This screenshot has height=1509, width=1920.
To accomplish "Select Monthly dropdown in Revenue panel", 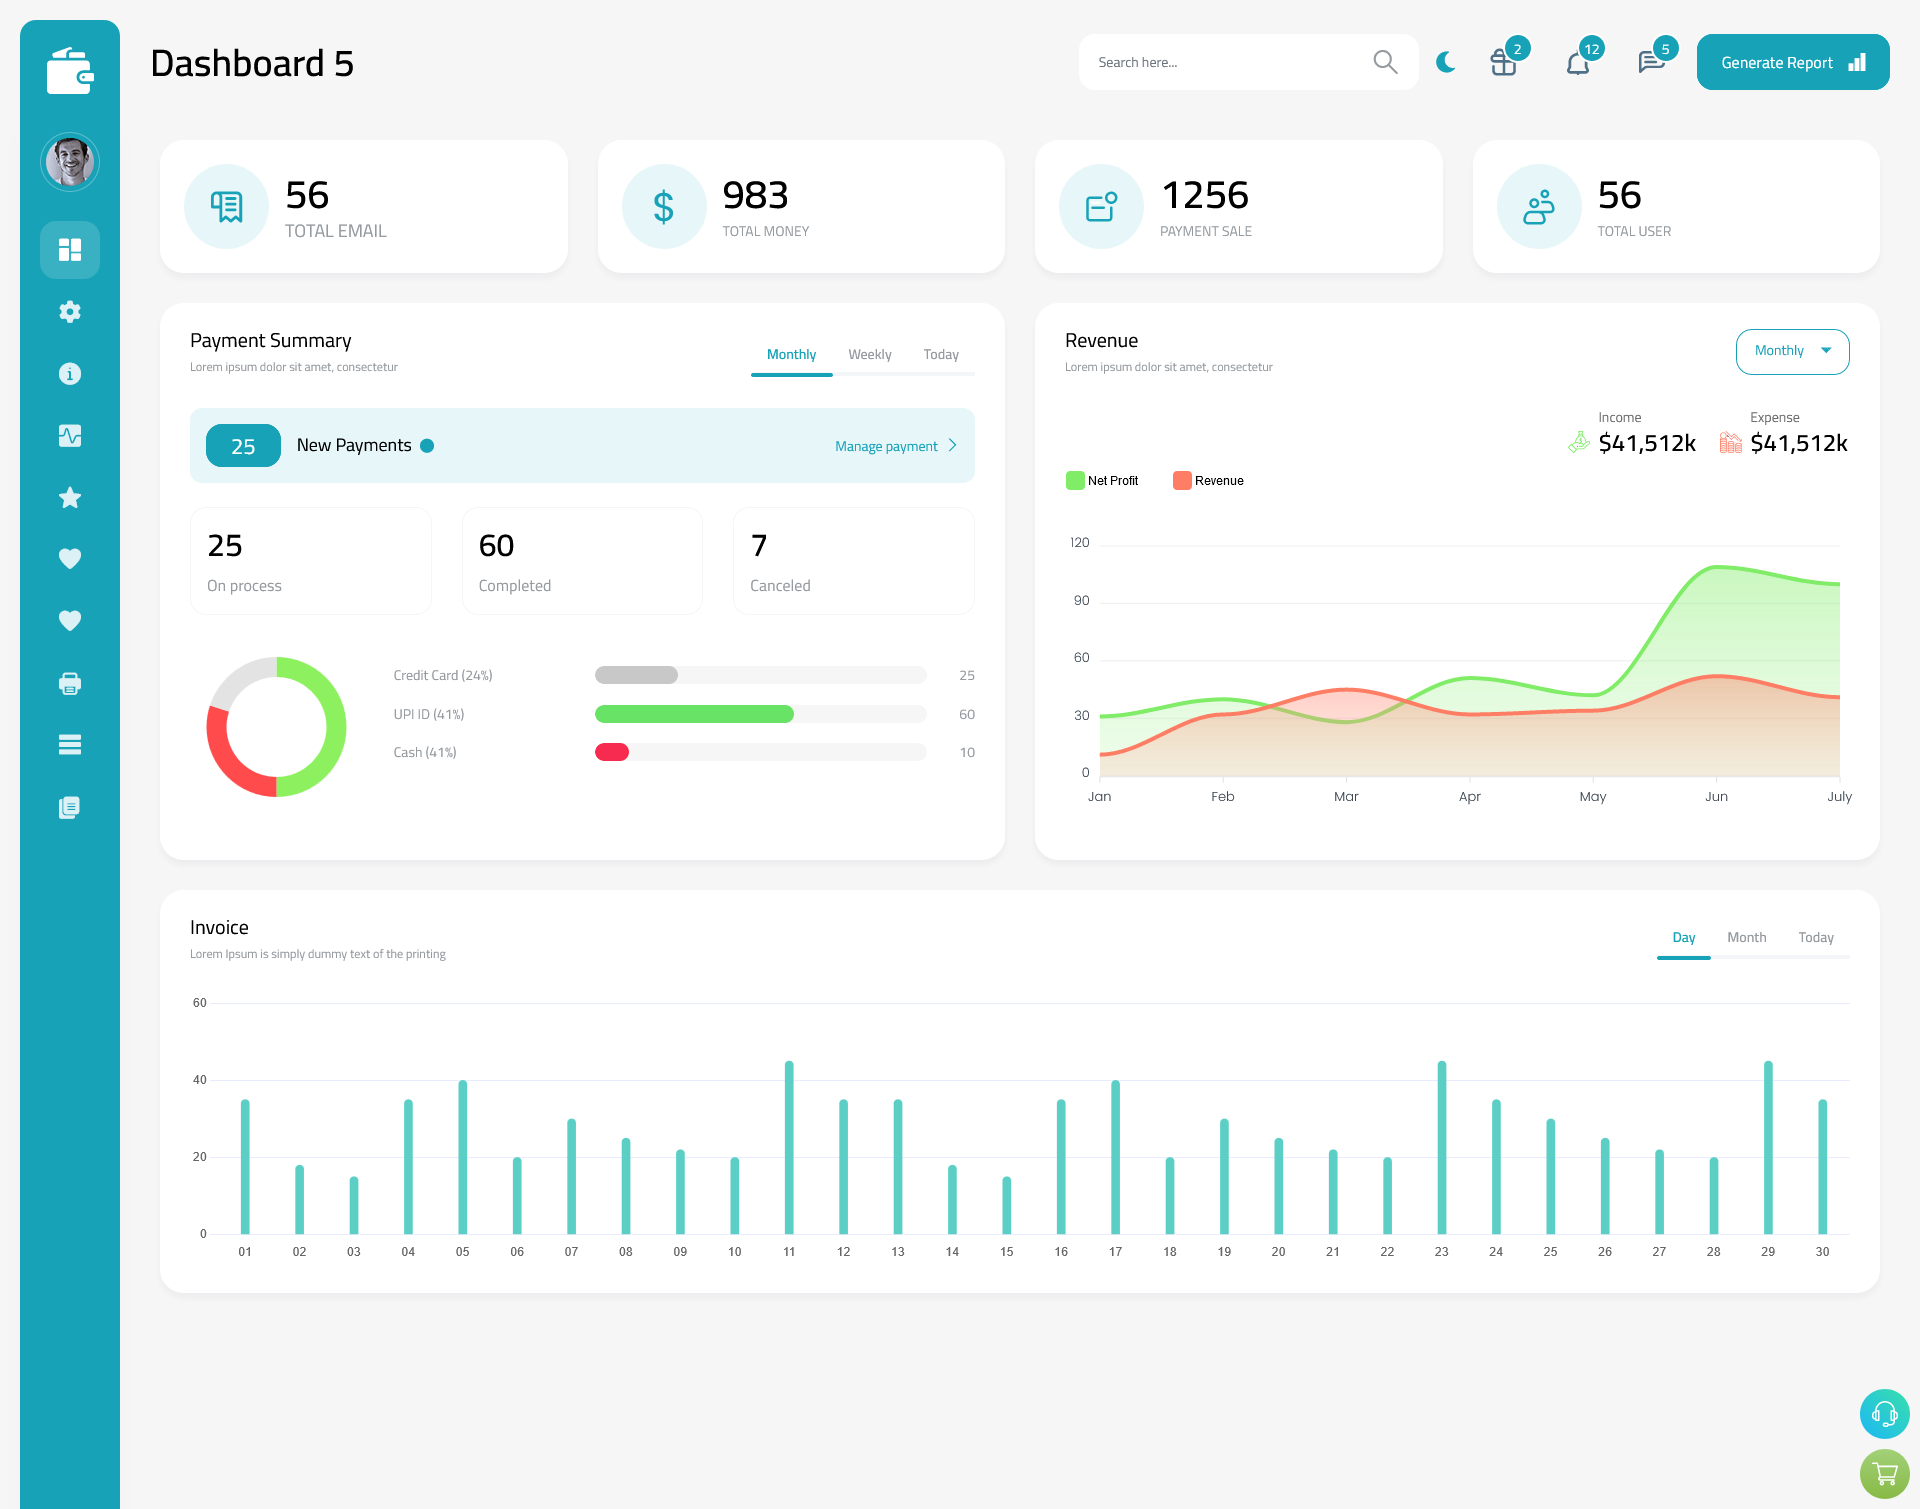I will 1791,349.
